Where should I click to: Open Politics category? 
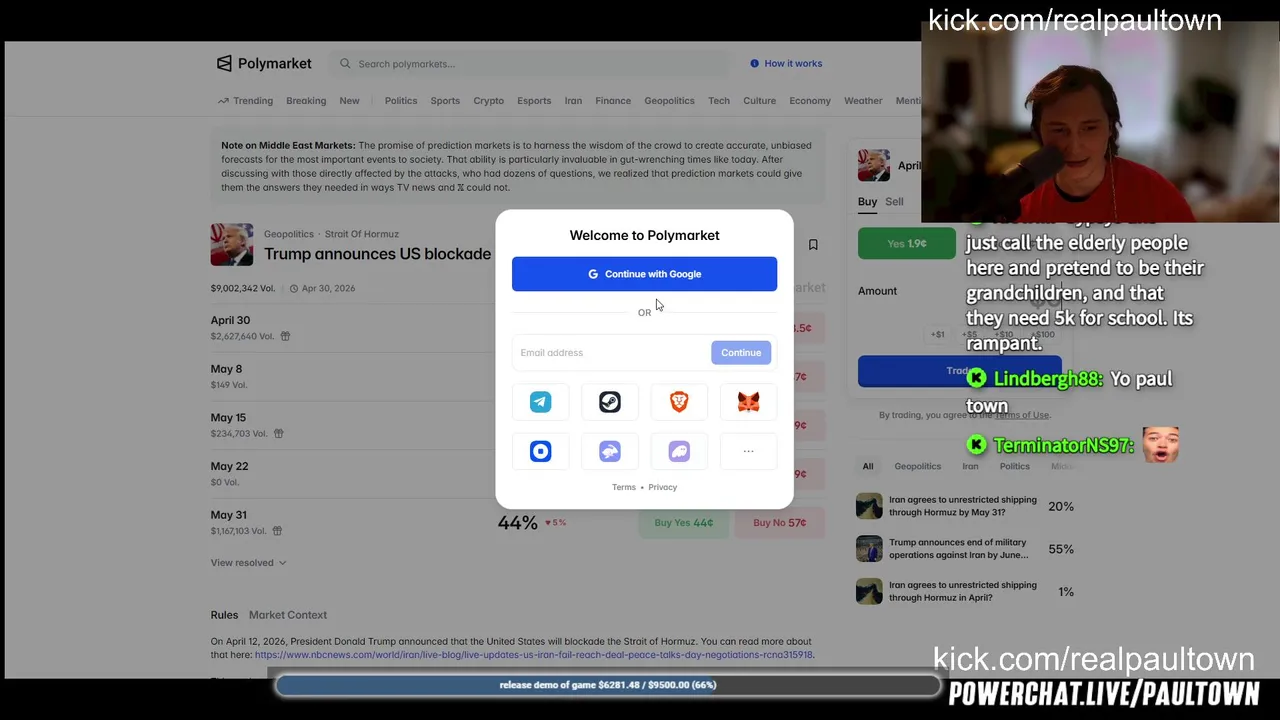click(401, 101)
